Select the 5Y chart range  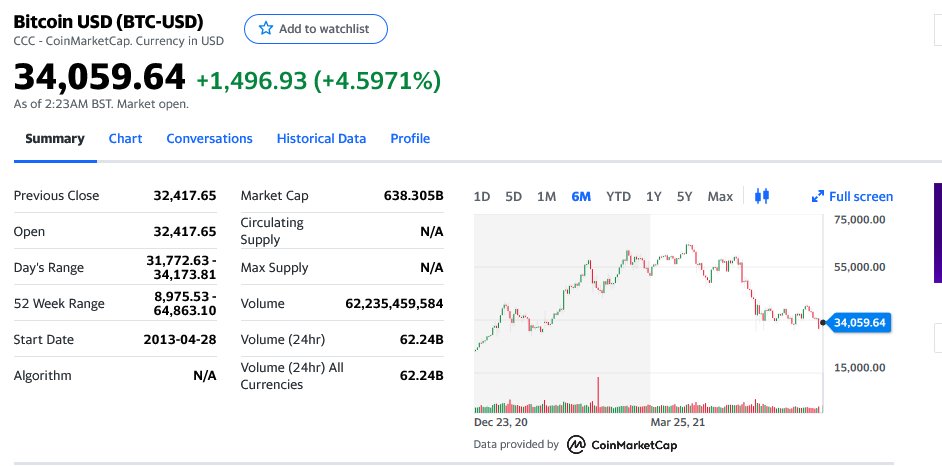click(x=684, y=196)
